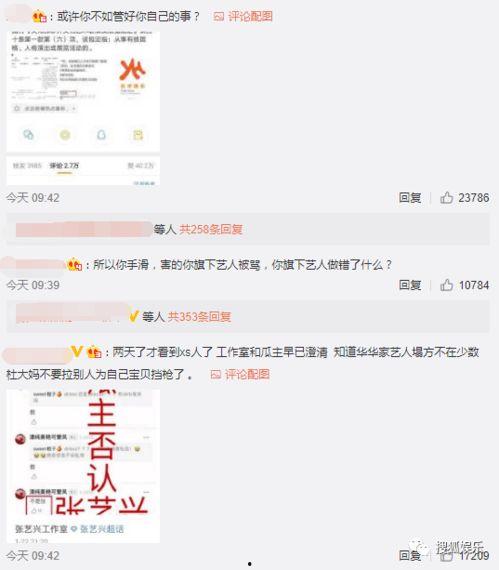Open first comment's attached screenshot thumbnail
The width and height of the screenshot is (499, 570).
coord(83,108)
